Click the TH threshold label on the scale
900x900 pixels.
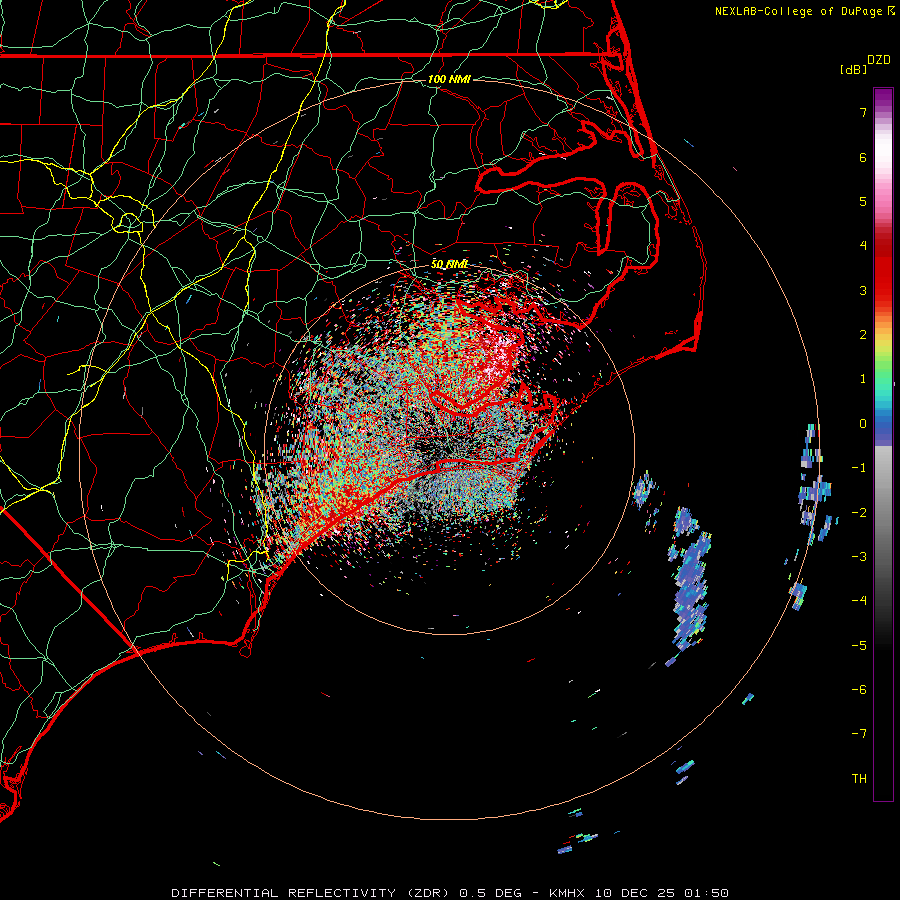[859, 779]
